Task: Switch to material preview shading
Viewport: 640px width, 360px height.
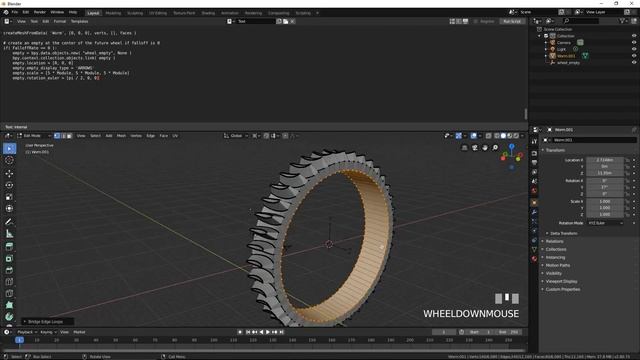Action: (x=510, y=136)
